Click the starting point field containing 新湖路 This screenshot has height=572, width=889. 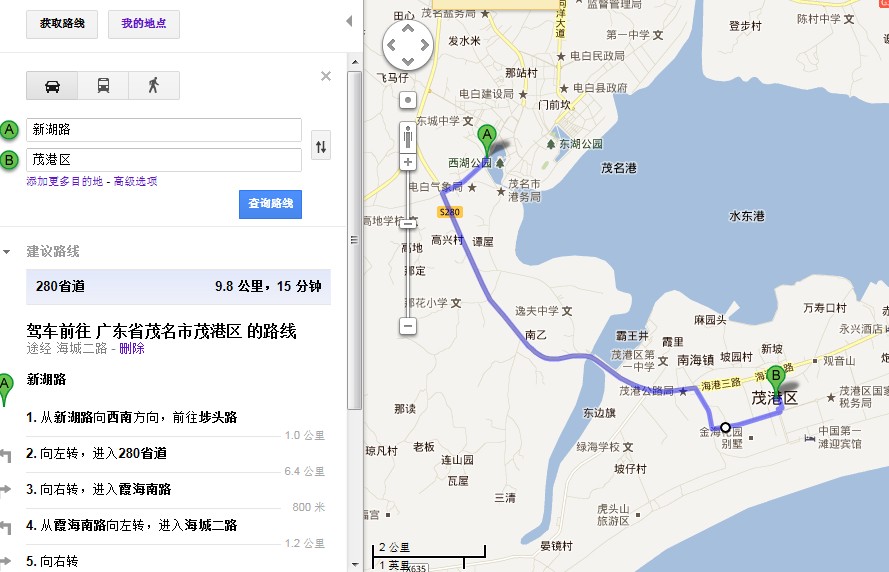[x=164, y=130]
